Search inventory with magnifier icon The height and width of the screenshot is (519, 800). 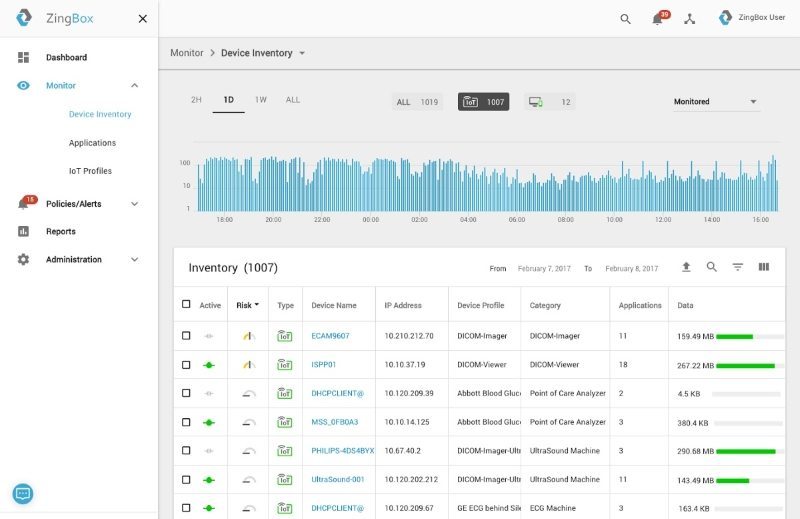[x=712, y=267]
